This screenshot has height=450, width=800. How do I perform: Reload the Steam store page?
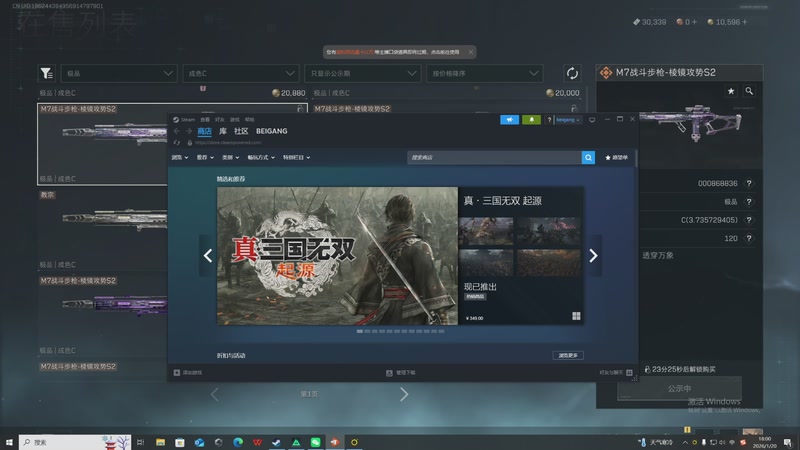177,143
